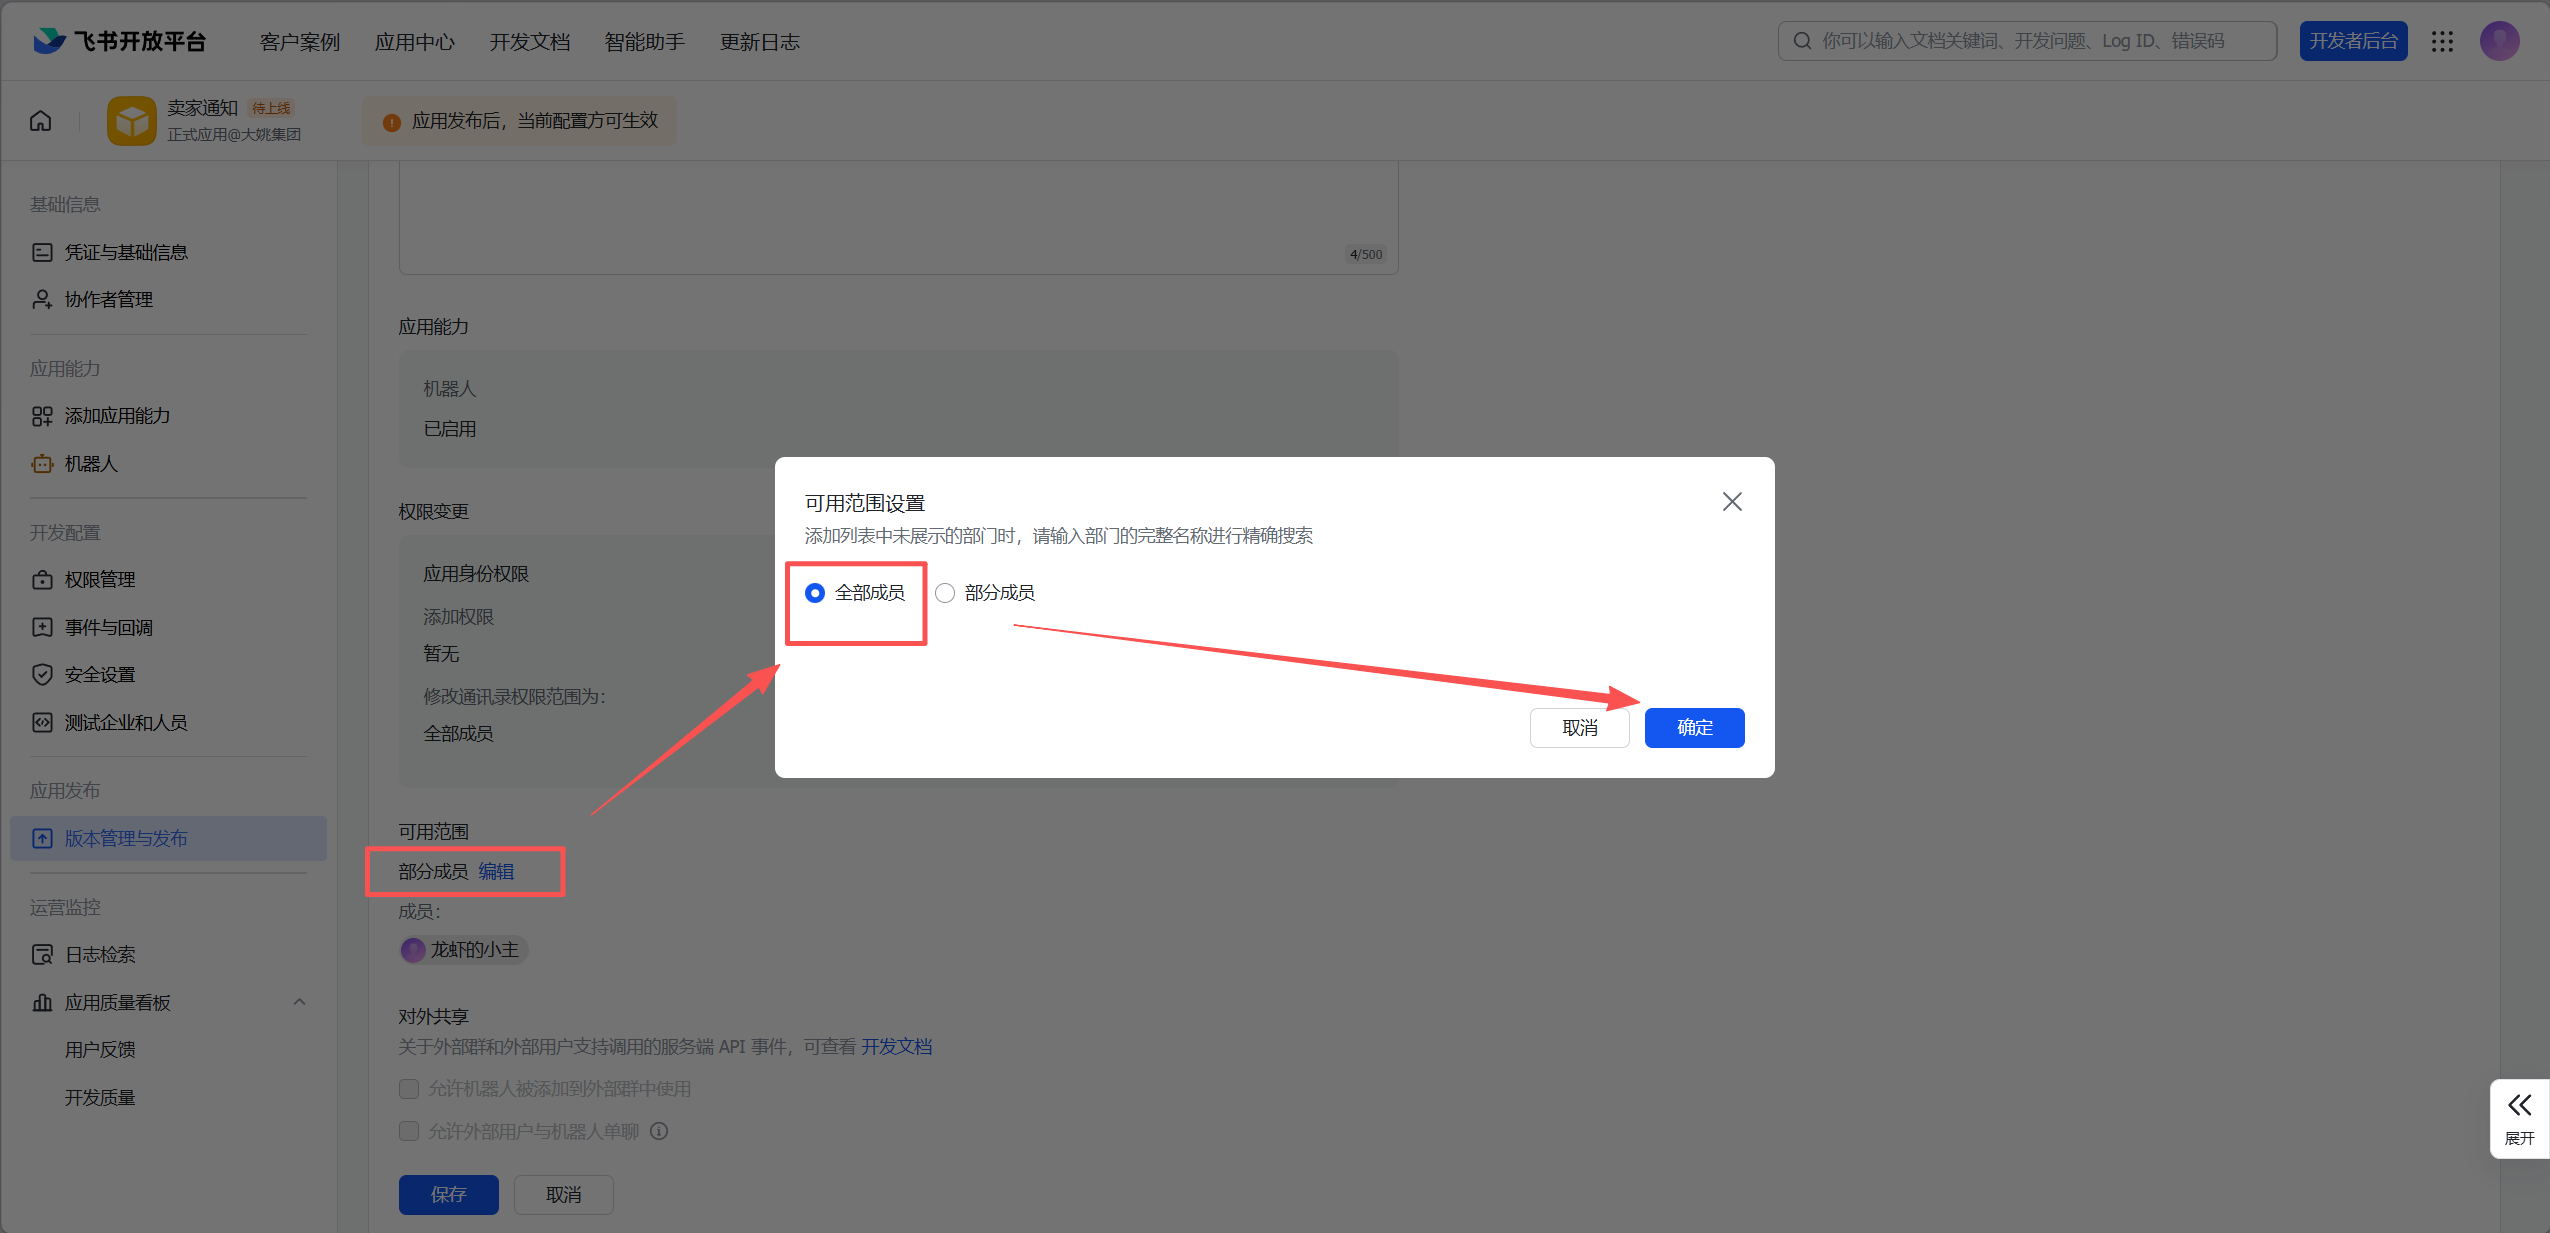Close the 可用范围设置 dialog with X
The height and width of the screenshot is (1233, 2550).
point(1732,501)
